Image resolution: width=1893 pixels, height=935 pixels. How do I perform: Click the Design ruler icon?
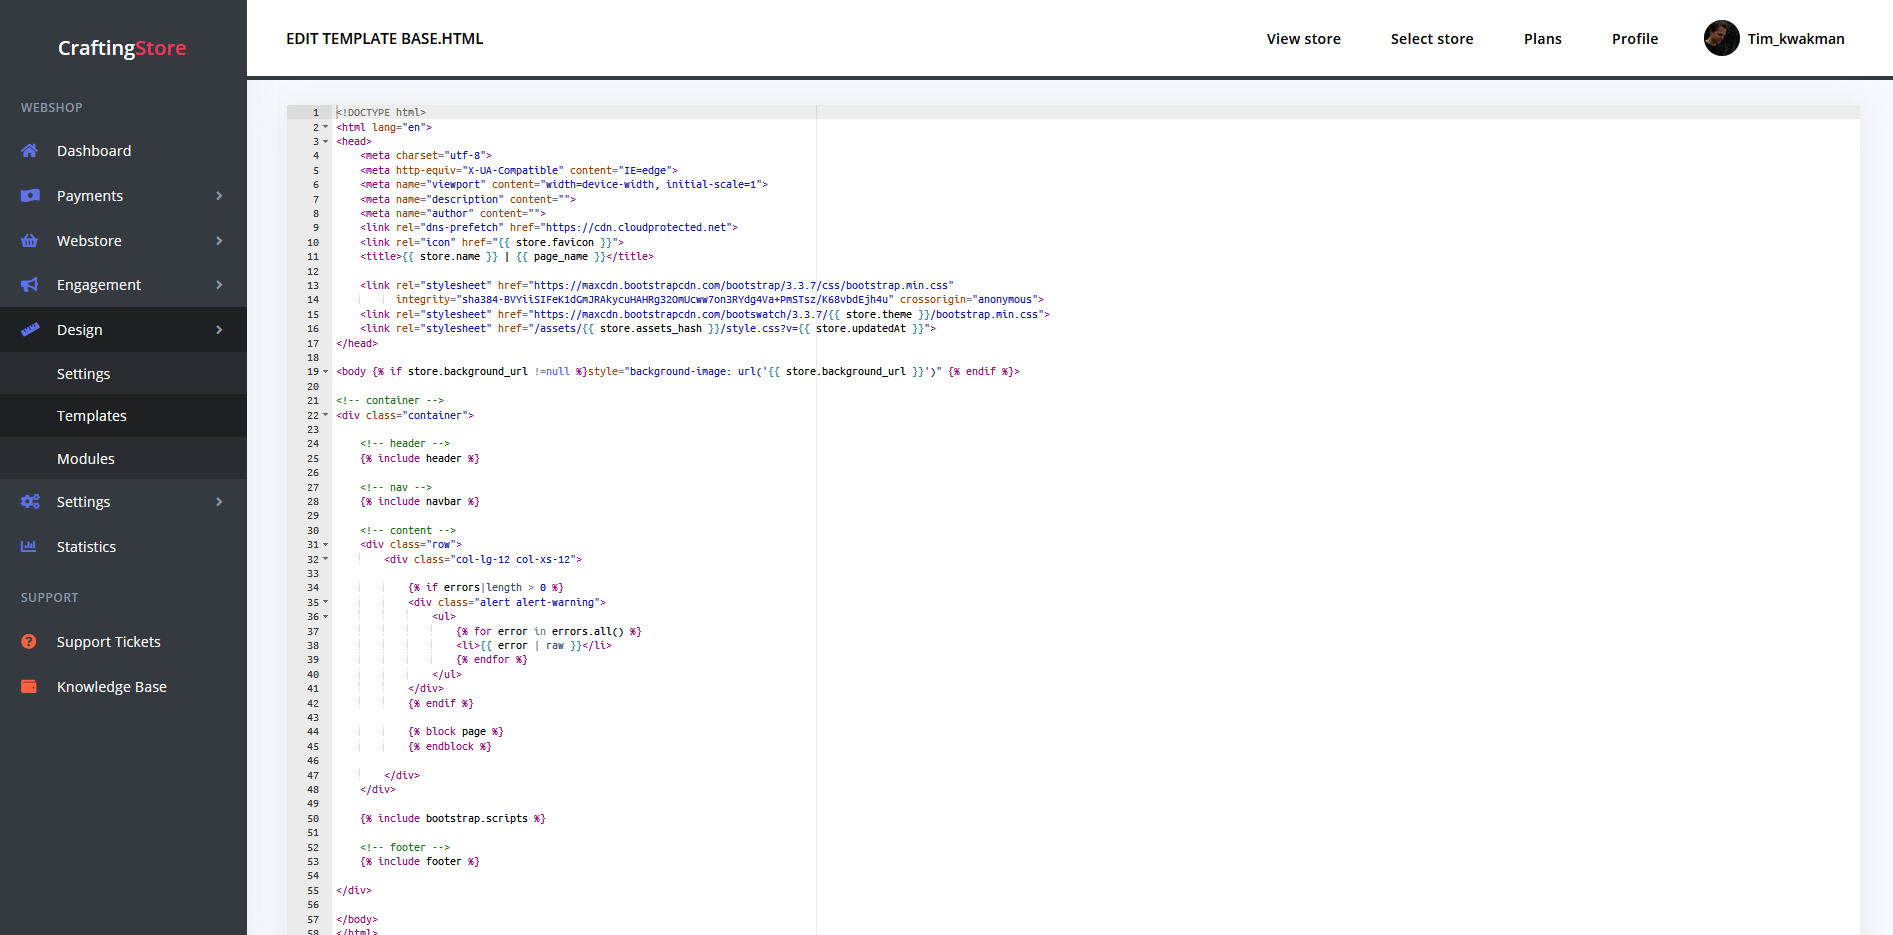pyautogui.click(x=30, y=330)
